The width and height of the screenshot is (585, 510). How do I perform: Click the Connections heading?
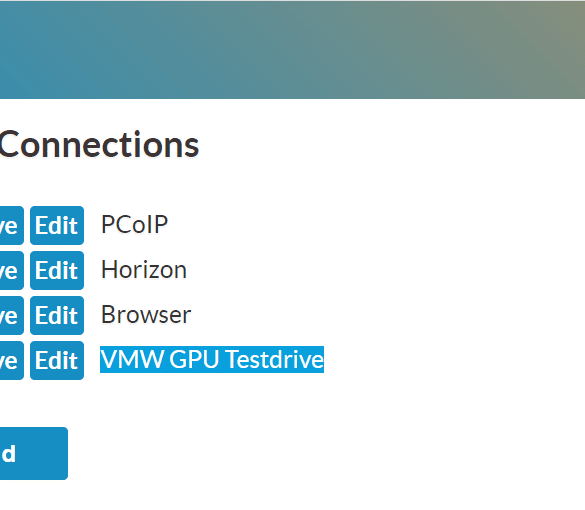[x=99, y=145]
